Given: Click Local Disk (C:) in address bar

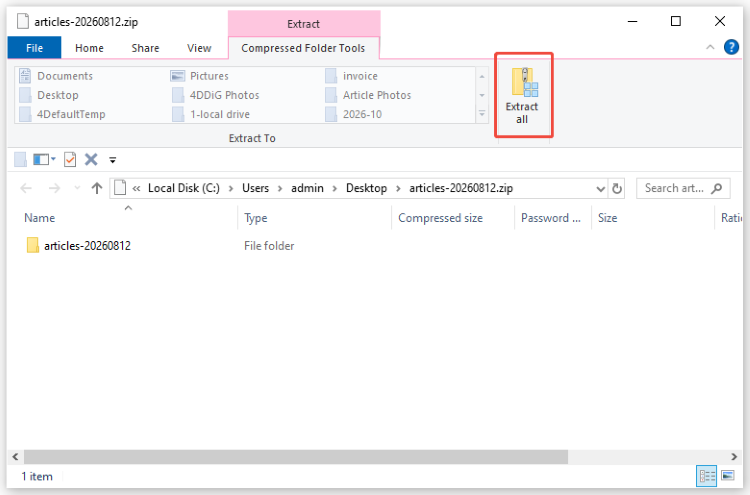Looking at the screenshot, I should tap(184, 188).
